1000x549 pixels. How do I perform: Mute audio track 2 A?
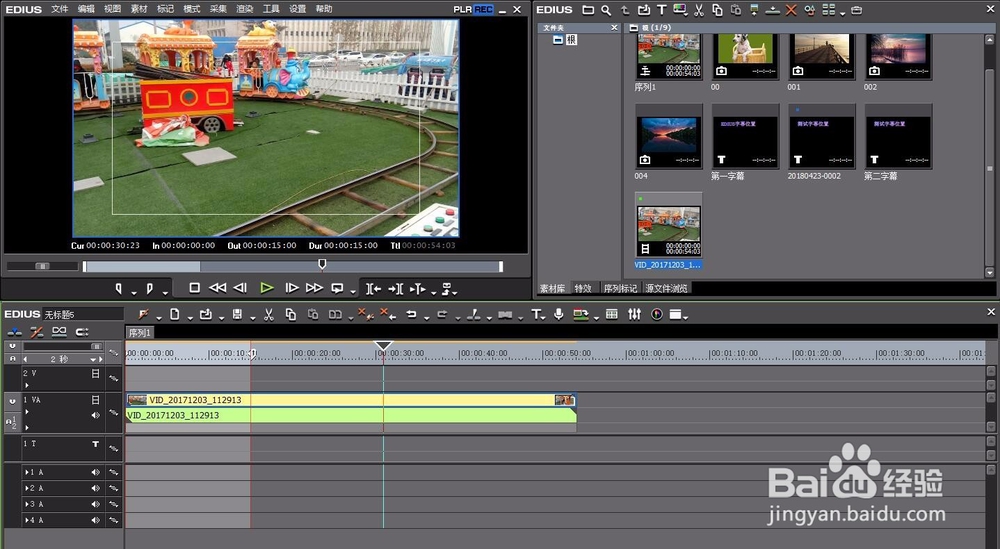(x=96, y=488)
